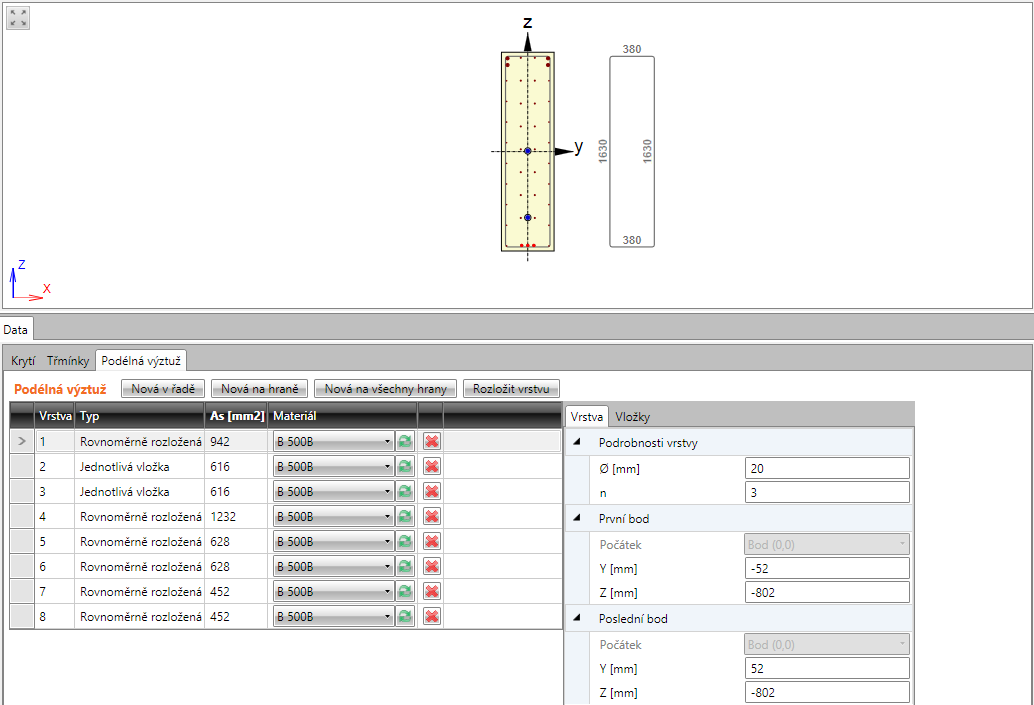
Task: Select row selector arrow of layer 1
Action: point(22,441)
